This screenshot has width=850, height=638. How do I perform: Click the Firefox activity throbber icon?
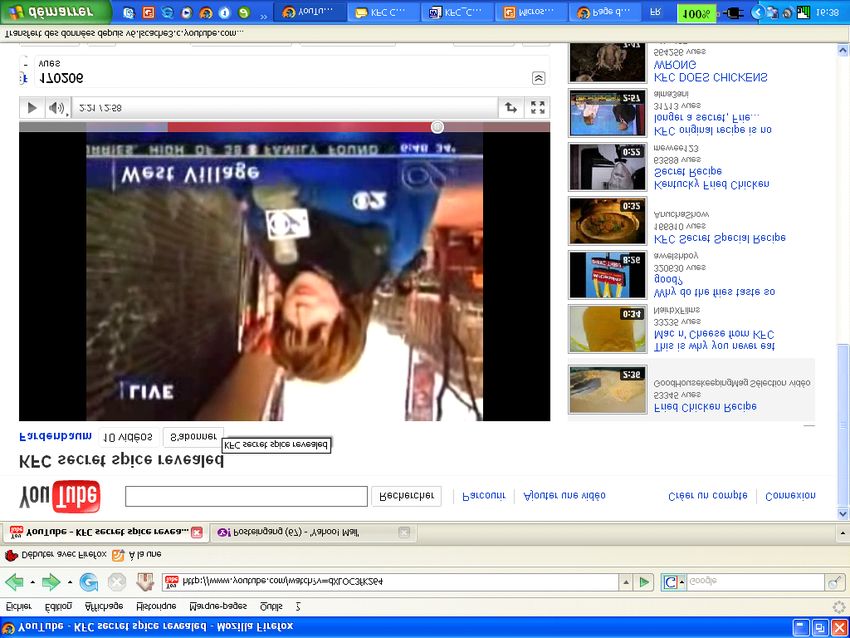tap(838, 607)
